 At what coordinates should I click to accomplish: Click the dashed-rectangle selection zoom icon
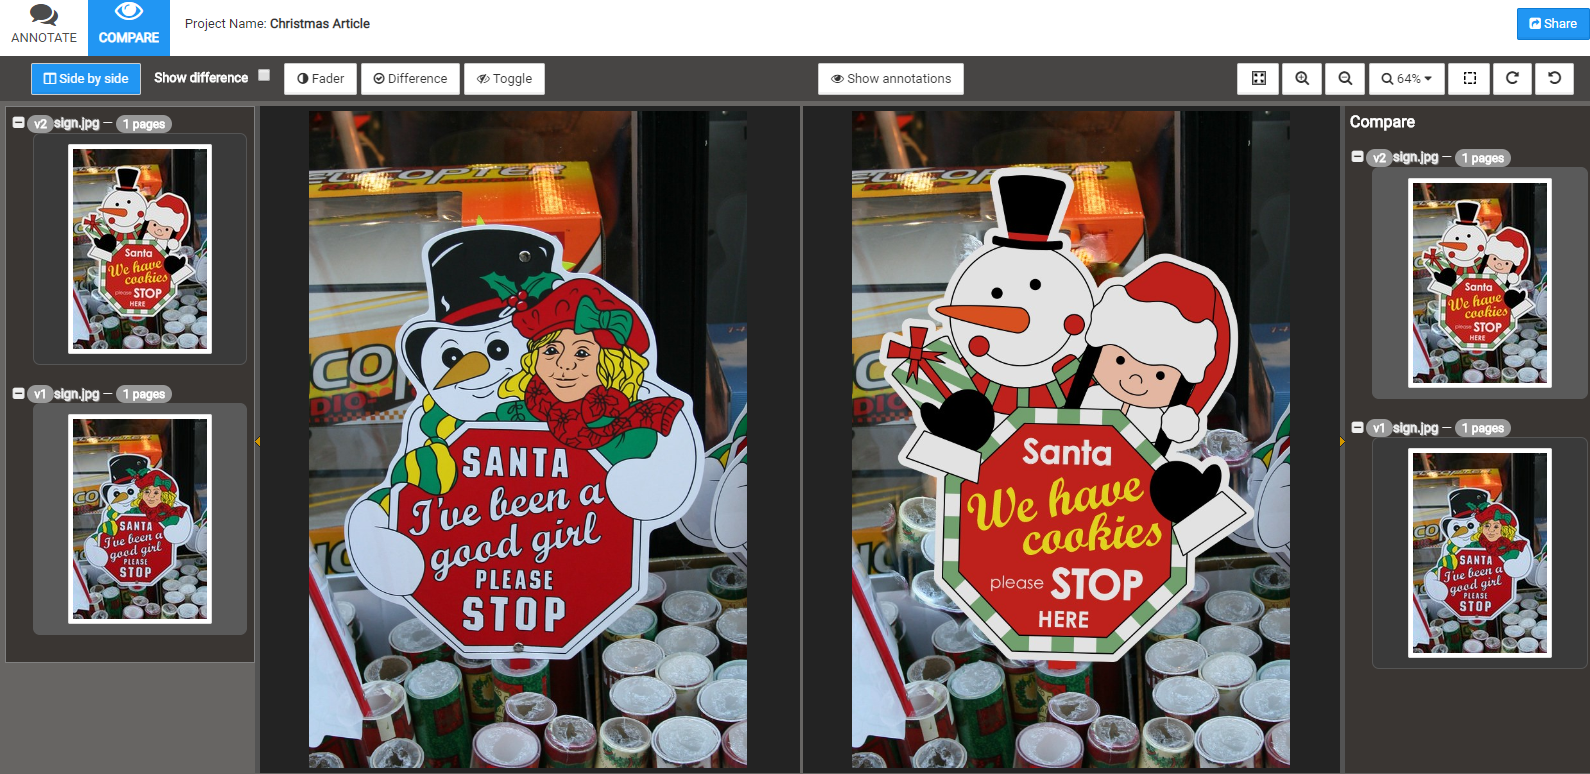[x=1470, y=78]
